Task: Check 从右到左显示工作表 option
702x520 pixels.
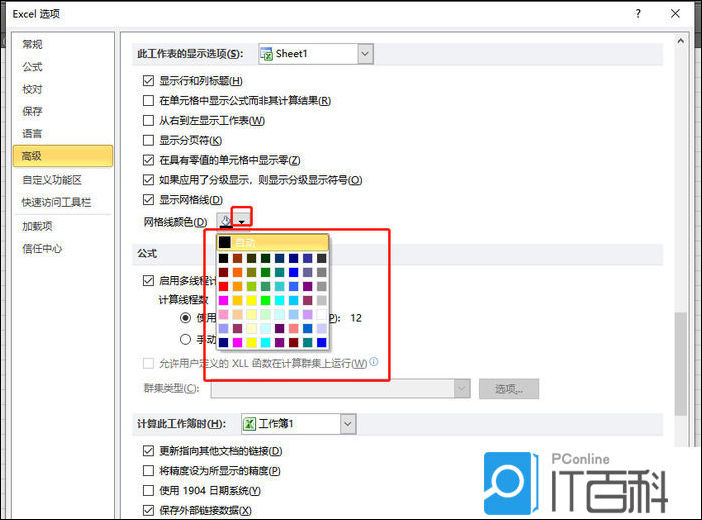Action: [148, 120]
